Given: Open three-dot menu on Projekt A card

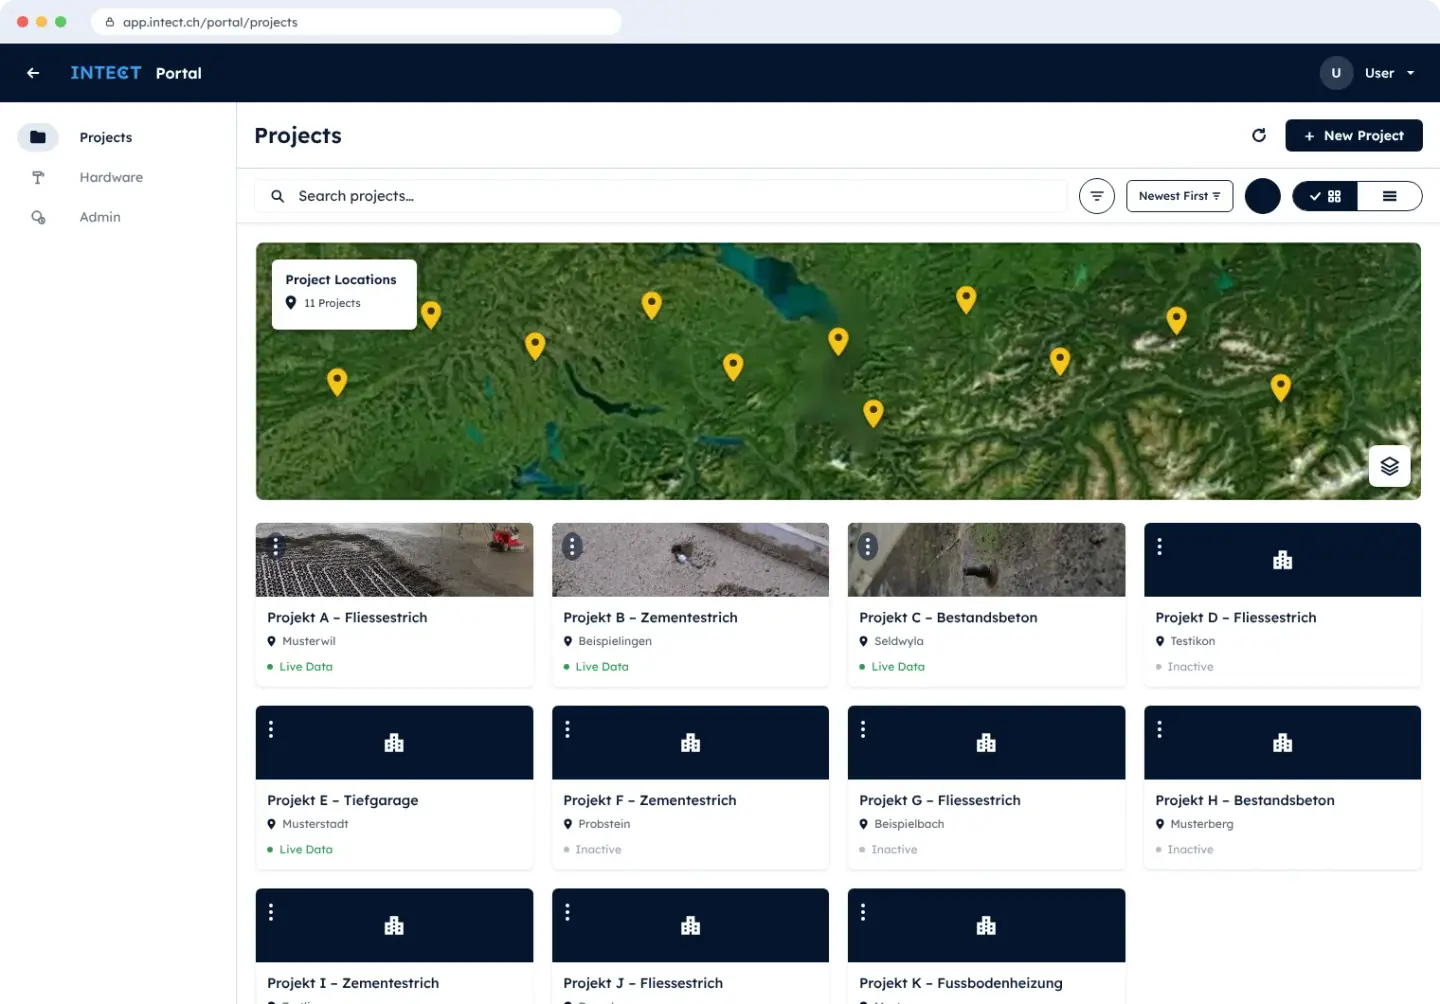Looking at the screenshot, I should pyautogui.click(x=276, y=546).
